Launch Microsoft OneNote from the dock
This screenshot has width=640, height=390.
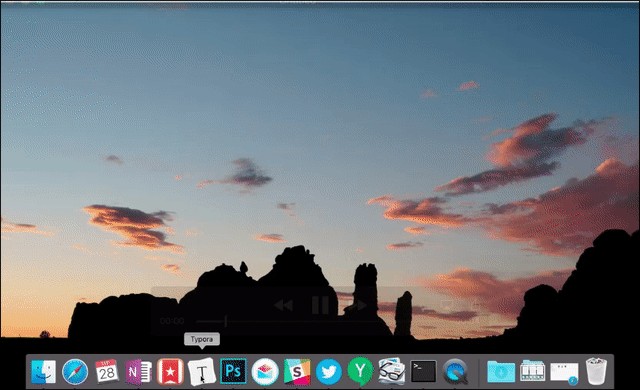[138, 372]
